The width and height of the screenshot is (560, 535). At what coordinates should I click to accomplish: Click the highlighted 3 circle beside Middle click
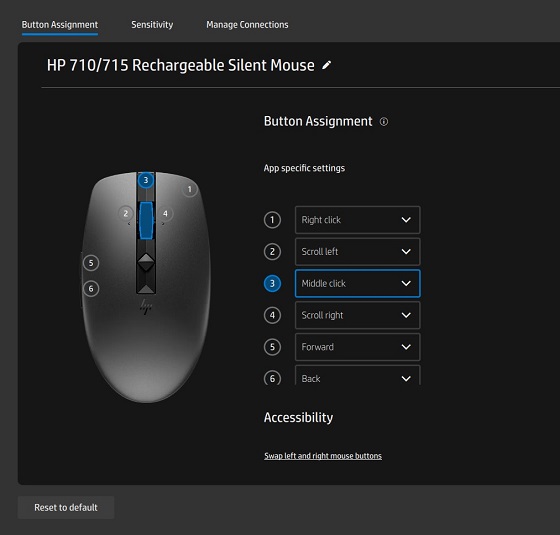272,284
